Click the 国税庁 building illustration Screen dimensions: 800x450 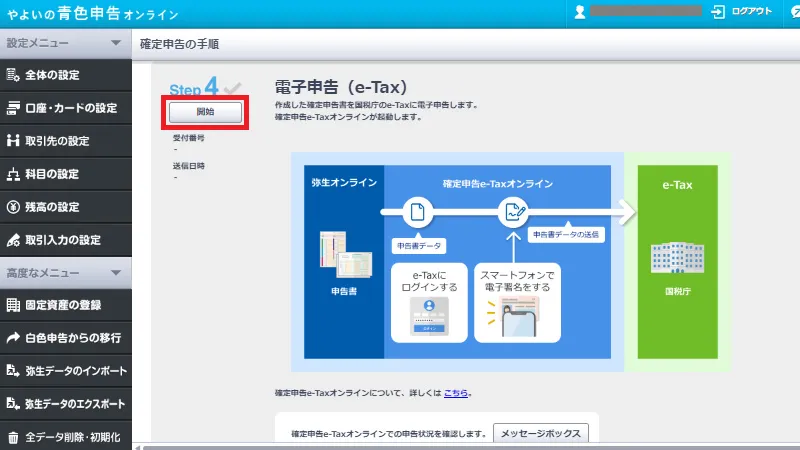[x=678, y=258]
